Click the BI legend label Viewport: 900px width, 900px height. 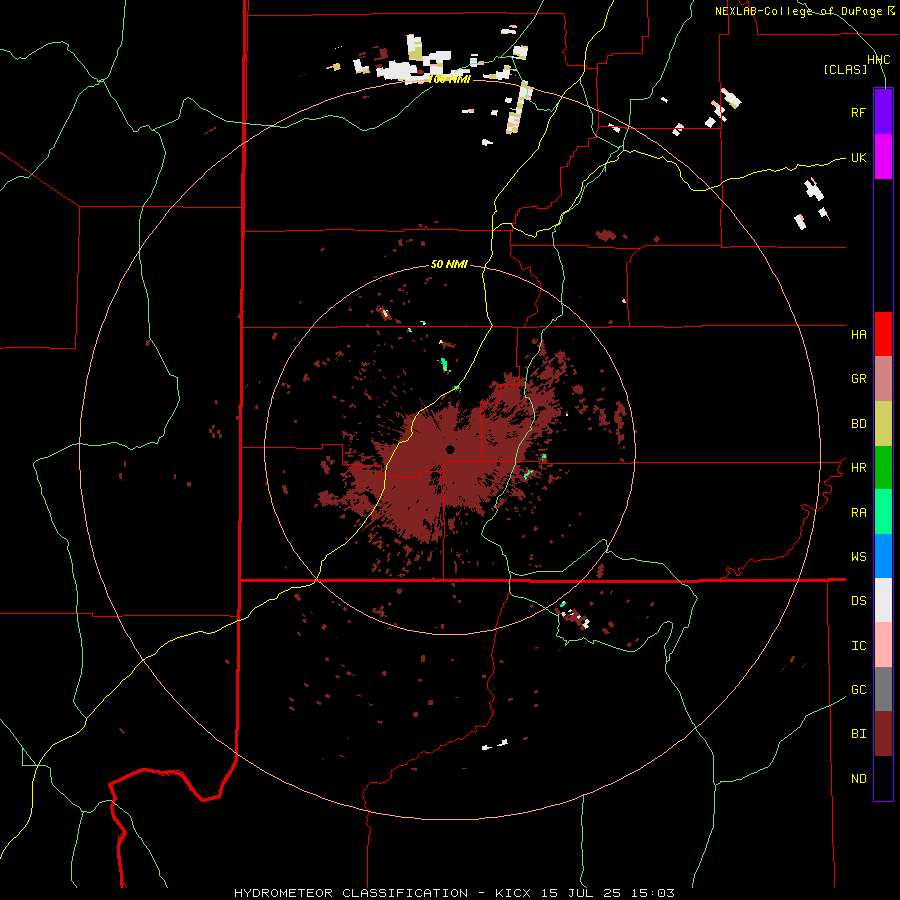tap(858, 734)
